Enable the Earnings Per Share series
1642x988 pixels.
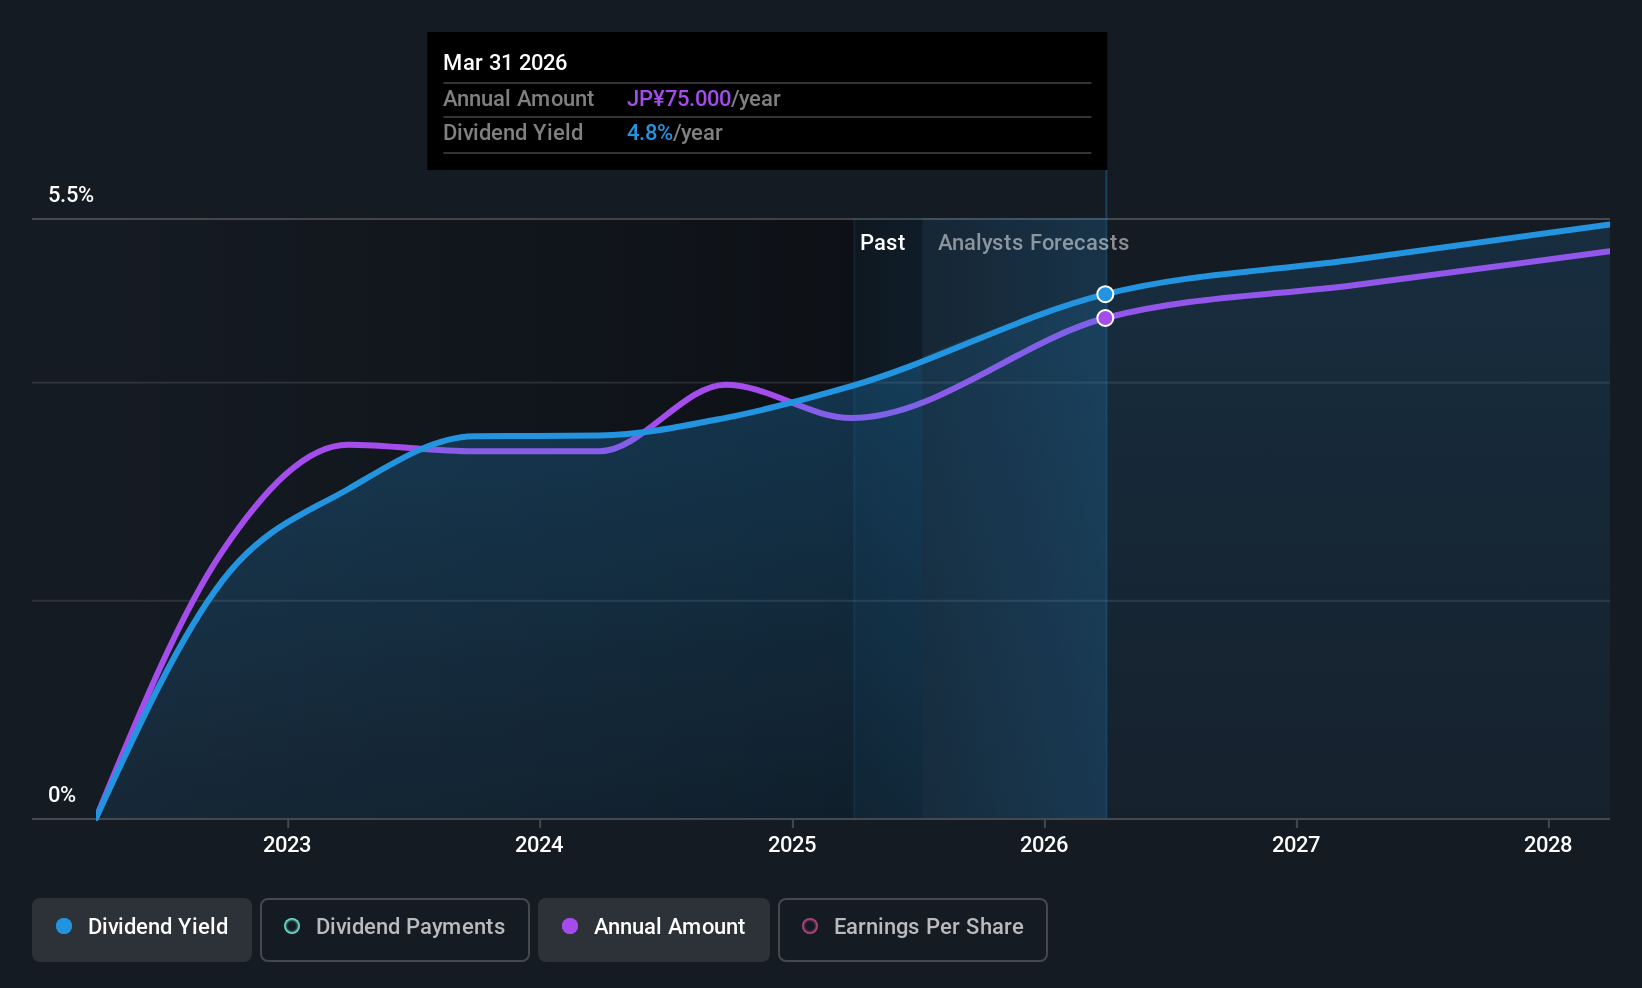913,929
